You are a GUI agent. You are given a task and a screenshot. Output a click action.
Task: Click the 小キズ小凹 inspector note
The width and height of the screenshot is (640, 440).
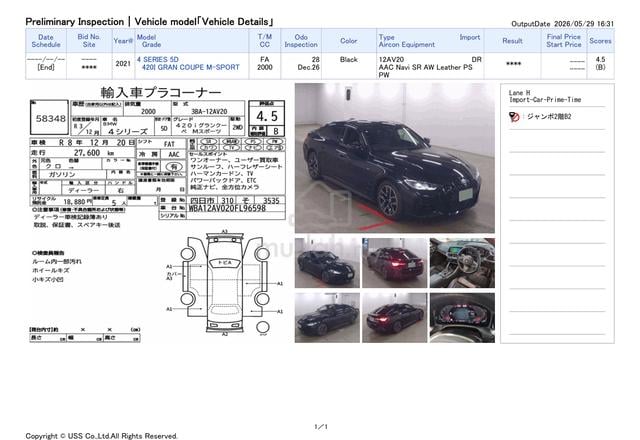pos(48,280)
